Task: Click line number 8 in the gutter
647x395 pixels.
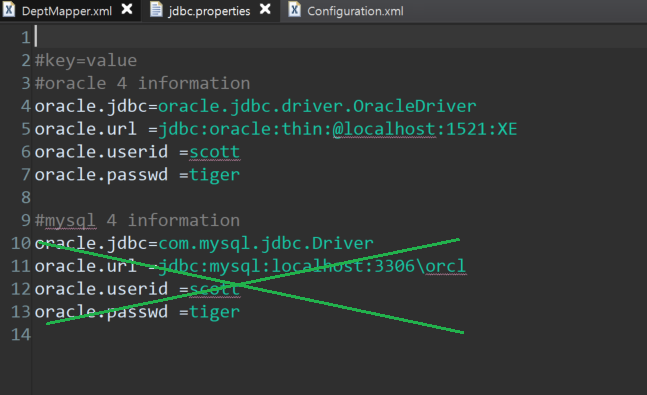Action: pyautogui.click(x=26, y=198)
